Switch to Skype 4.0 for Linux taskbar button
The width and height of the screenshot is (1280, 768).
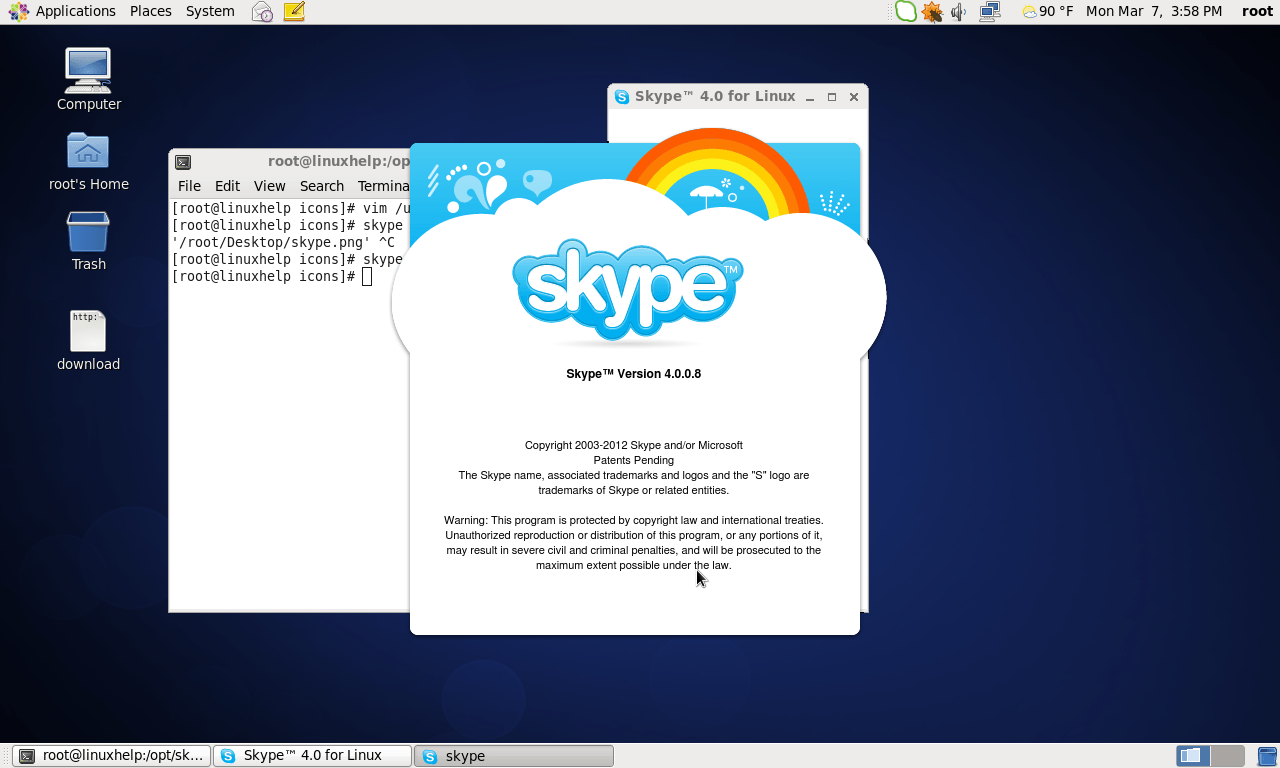coord(313,756)
